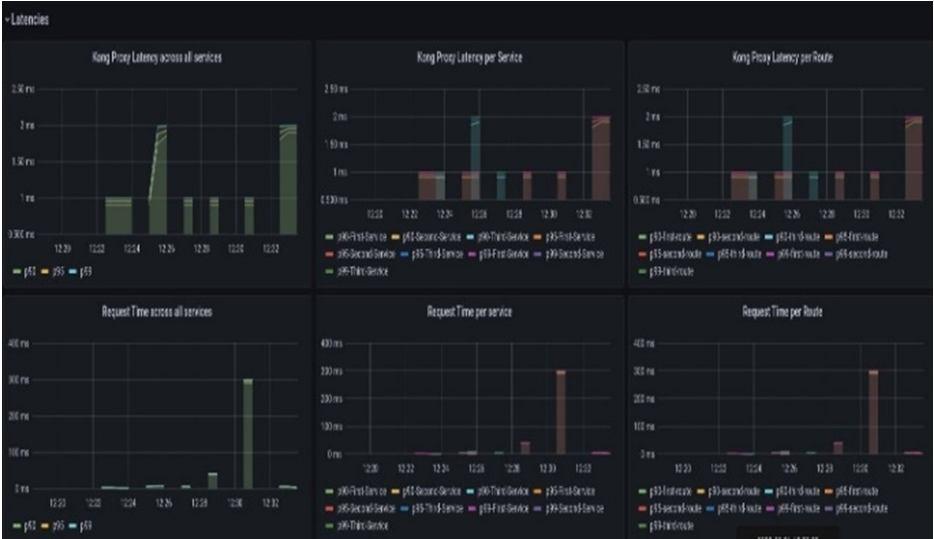This screenshot has height=539, width=934.
Task: Select last-row third-route label in Request Time per Route legend
Action: (671, 526)
